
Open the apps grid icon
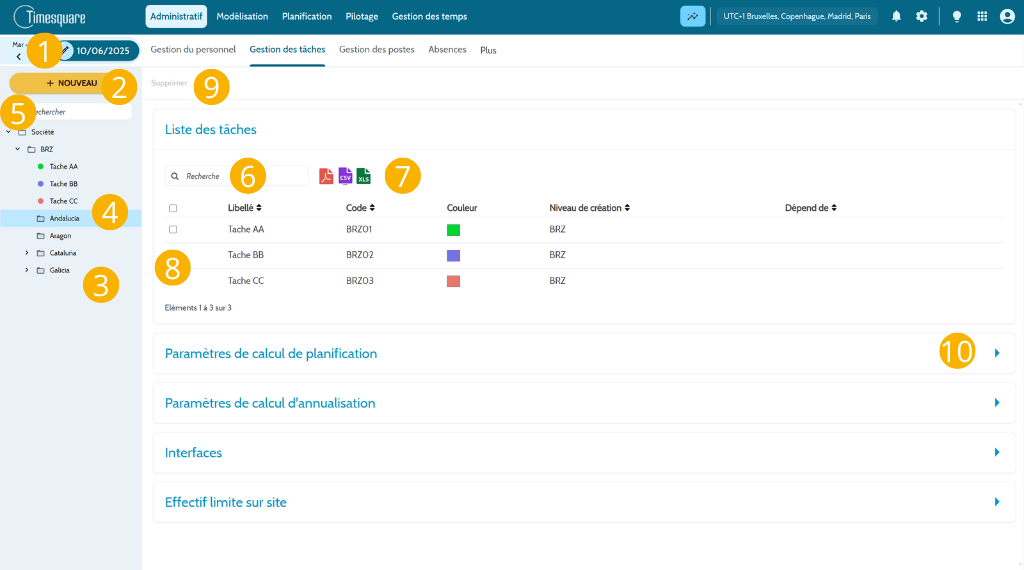(982, 16)
